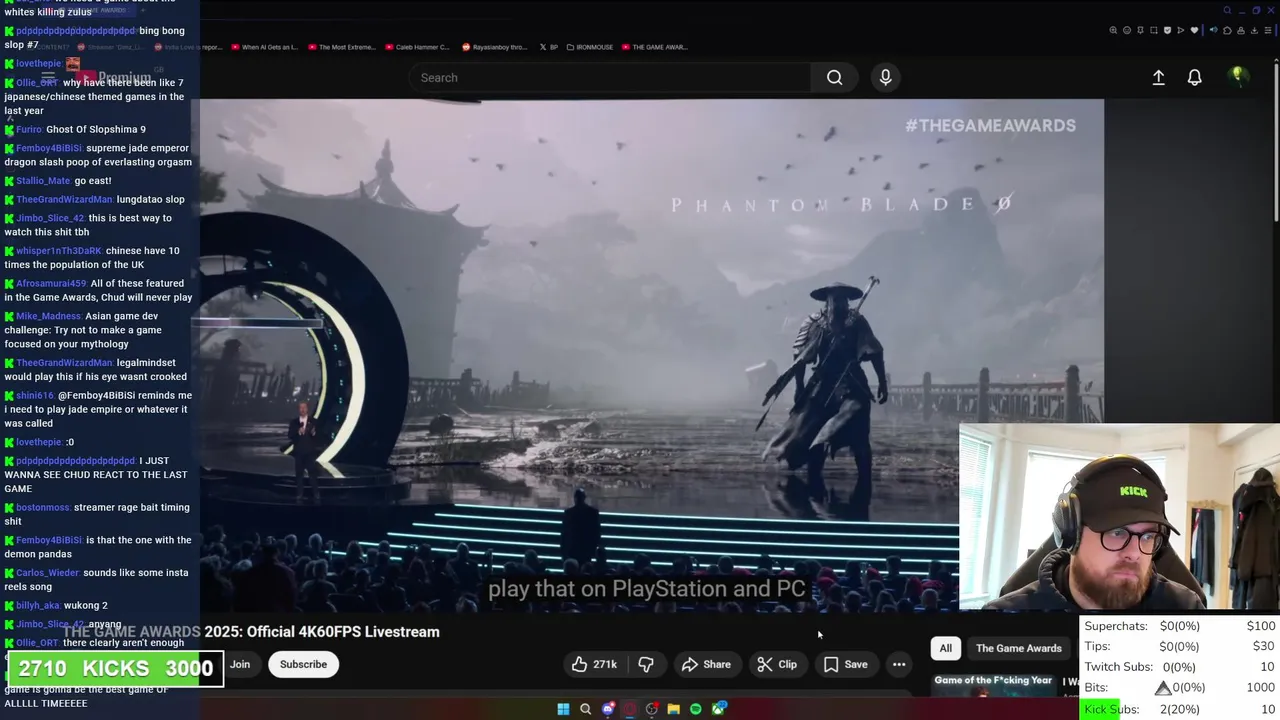Click chat username Afrosamurai459
The width and height of the screenshot is (1280, 720).
pos(51,283)
